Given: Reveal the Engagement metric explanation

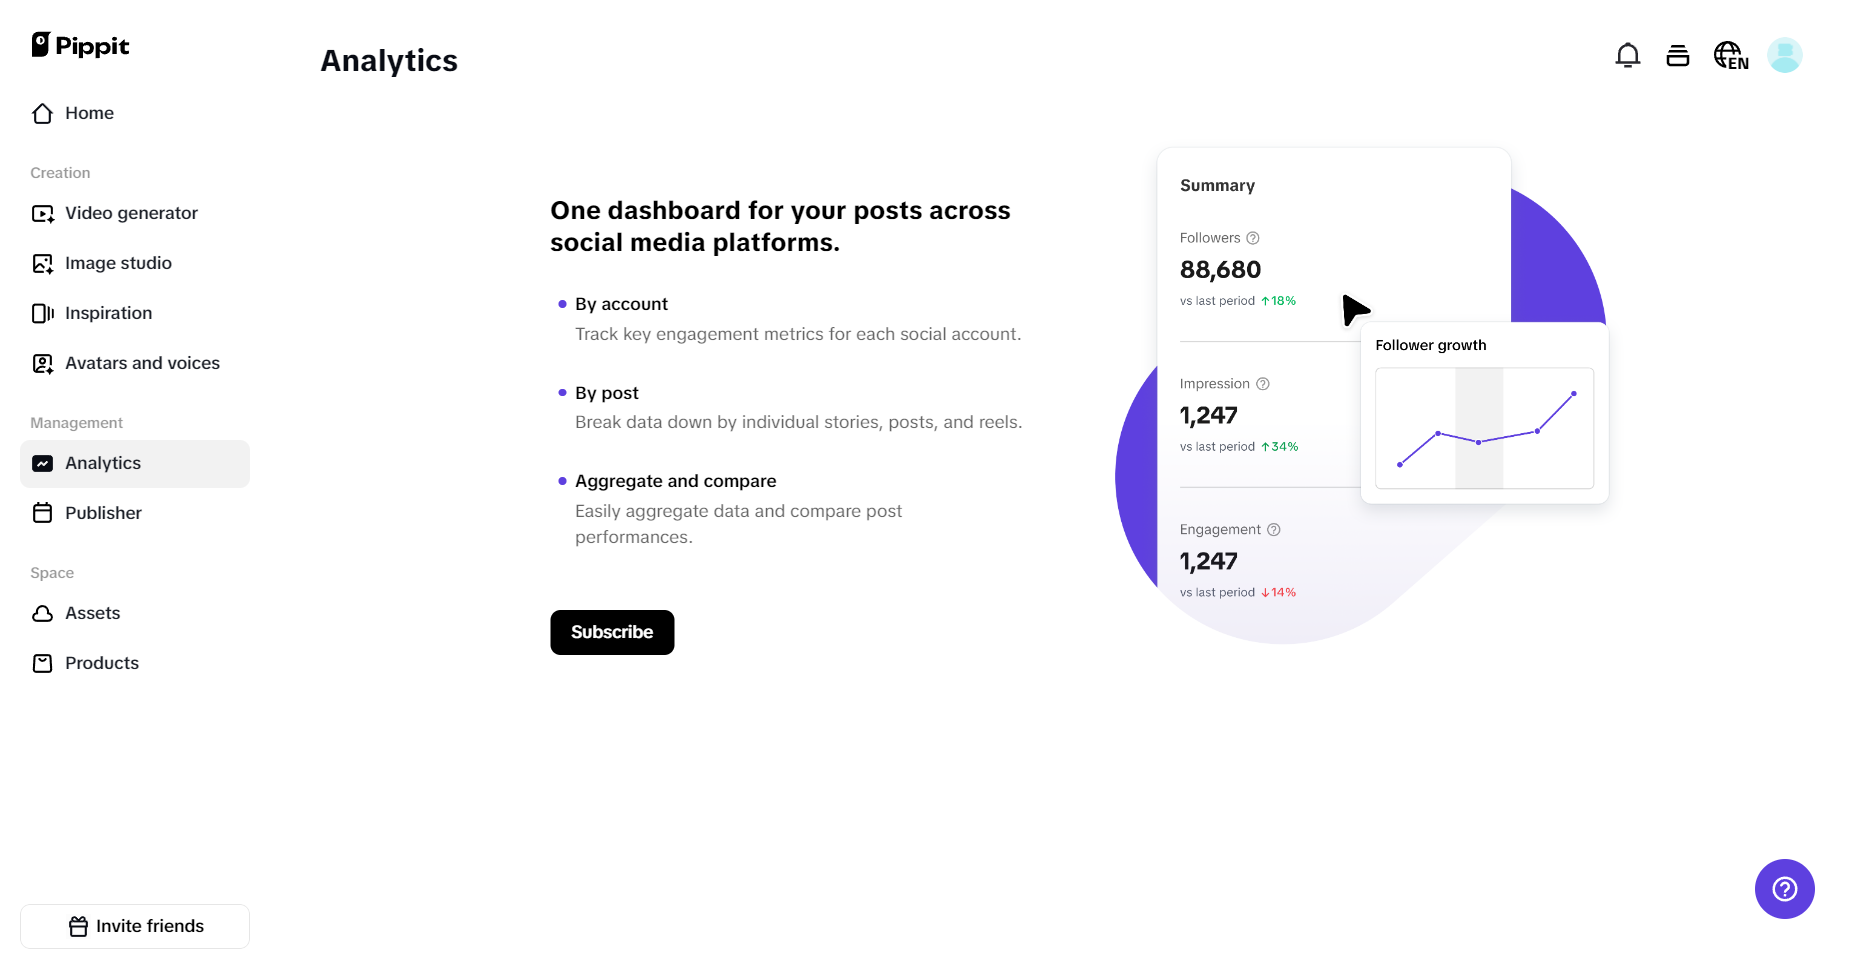Looking at the screenshot, I should pos(1273,529).
